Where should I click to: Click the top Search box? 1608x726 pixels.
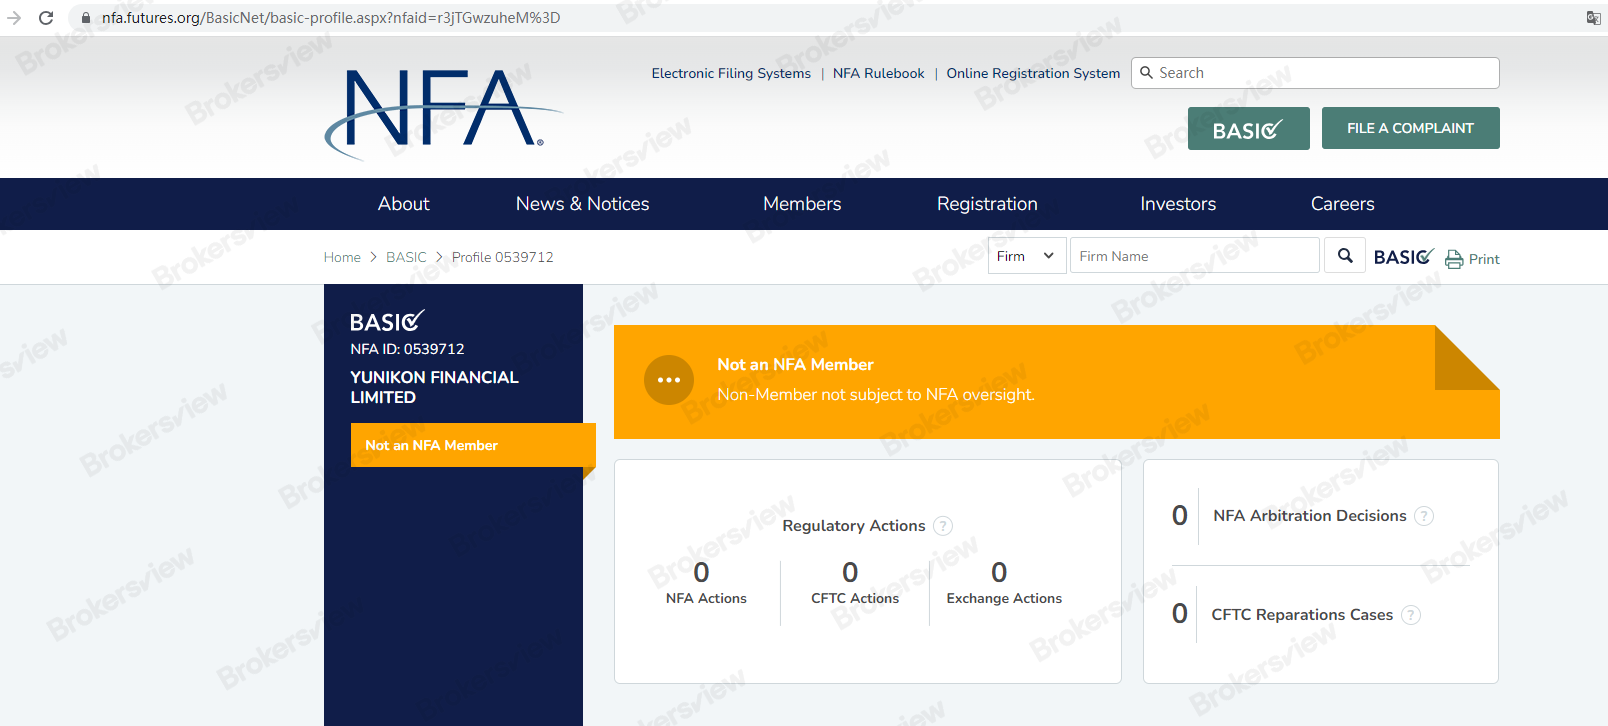tap(1315, 73)
